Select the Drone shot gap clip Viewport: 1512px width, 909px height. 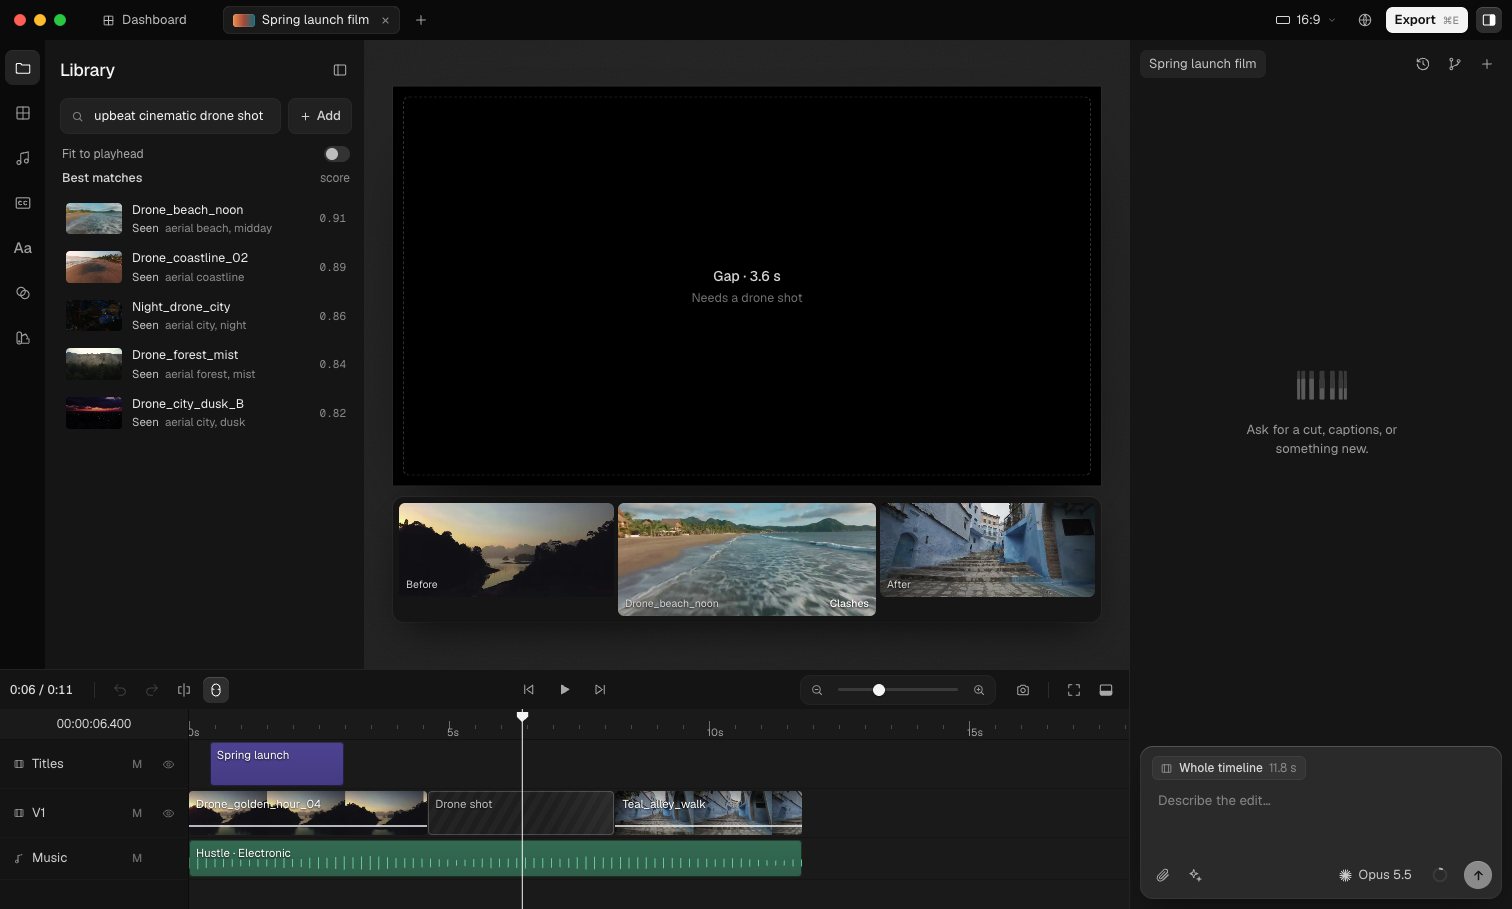pyautogui.click(x=521, y=813)
